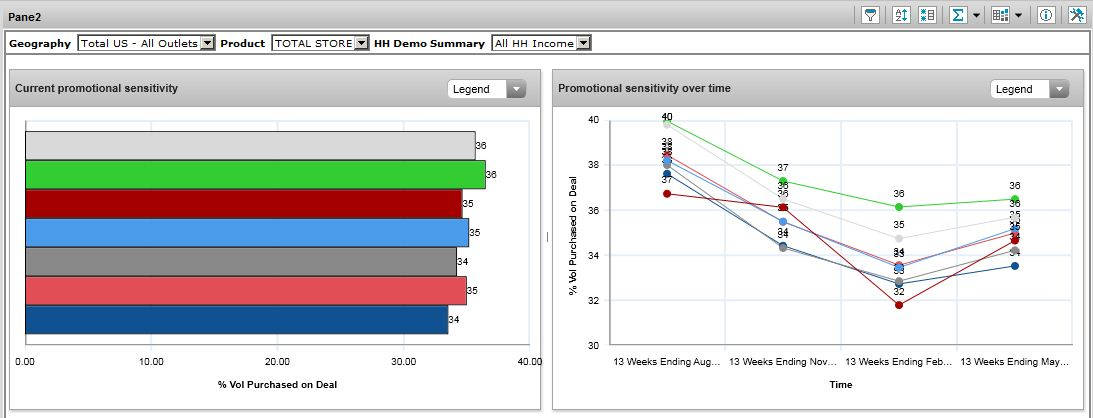Click the grid chart type icon
This screenshot has width=1093, height=418.
(1001, 15)
